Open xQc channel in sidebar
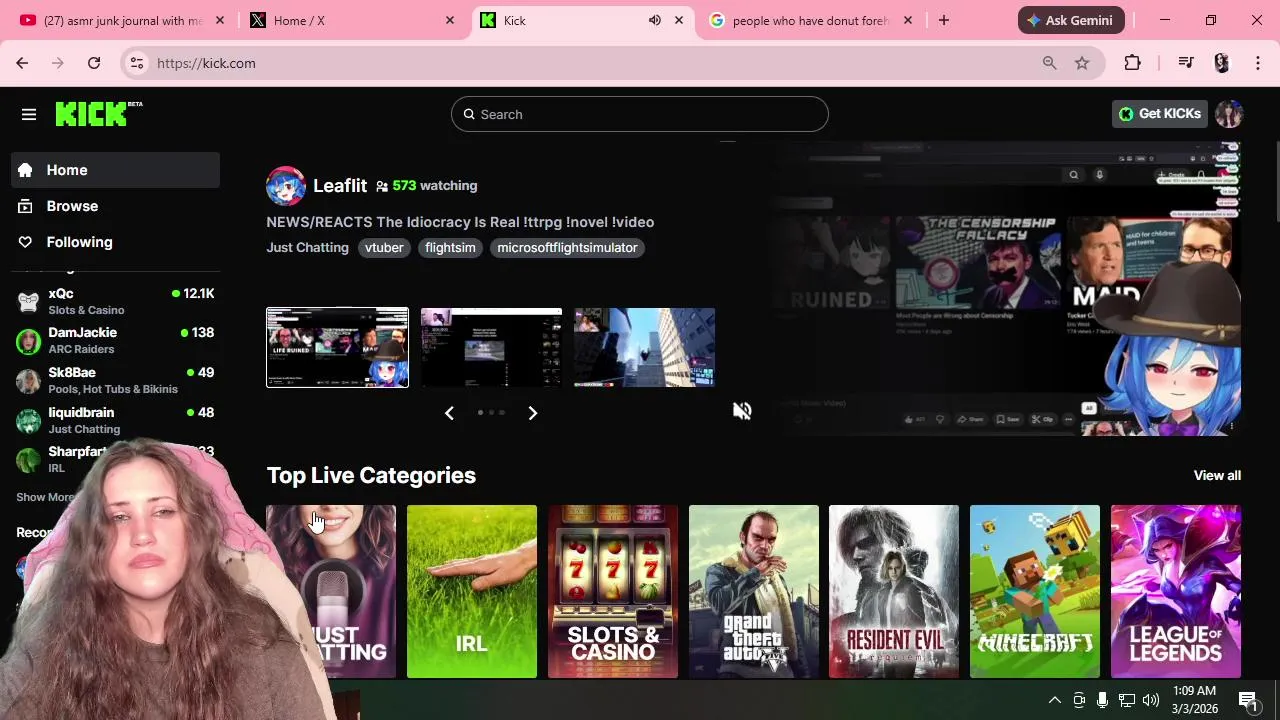Image resolution: width=1280 pixels, height=720 pixels. tap(116, 301)
